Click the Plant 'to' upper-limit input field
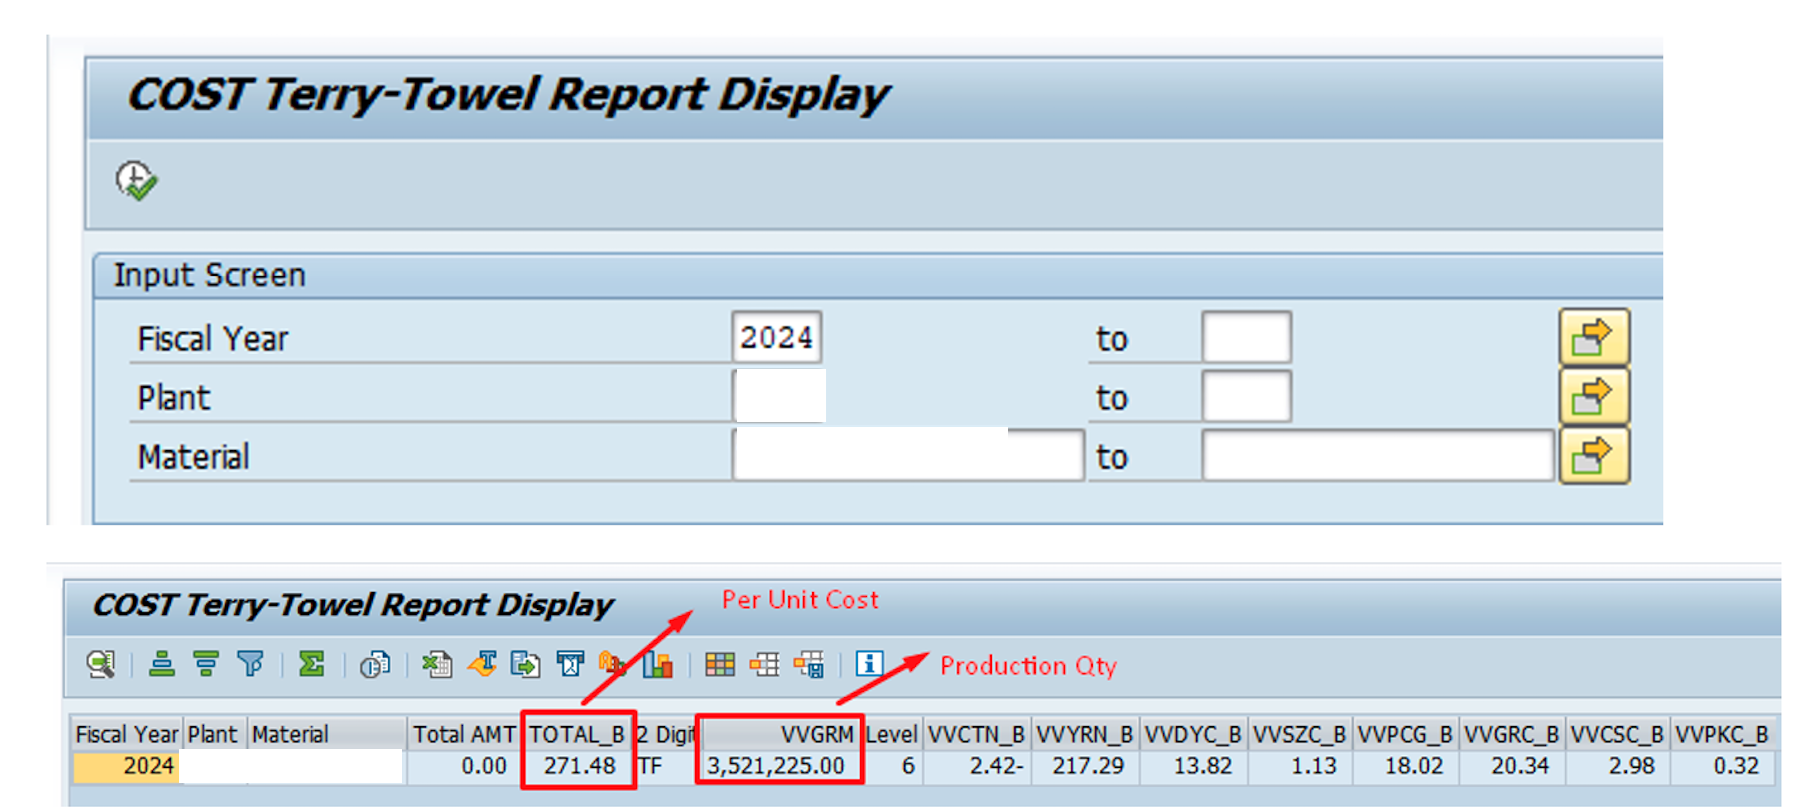This screenshot has height=808, width=1796. (x=1246, y=397)
